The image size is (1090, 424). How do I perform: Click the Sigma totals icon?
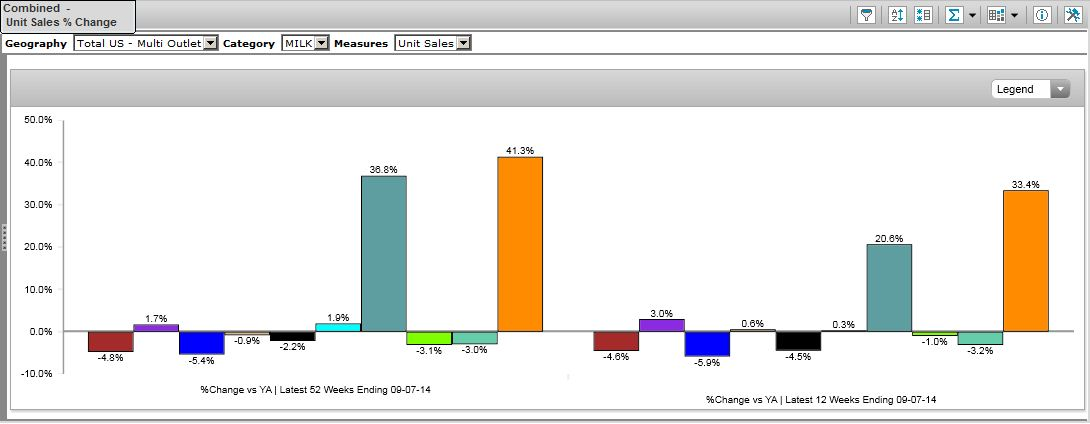954,15
